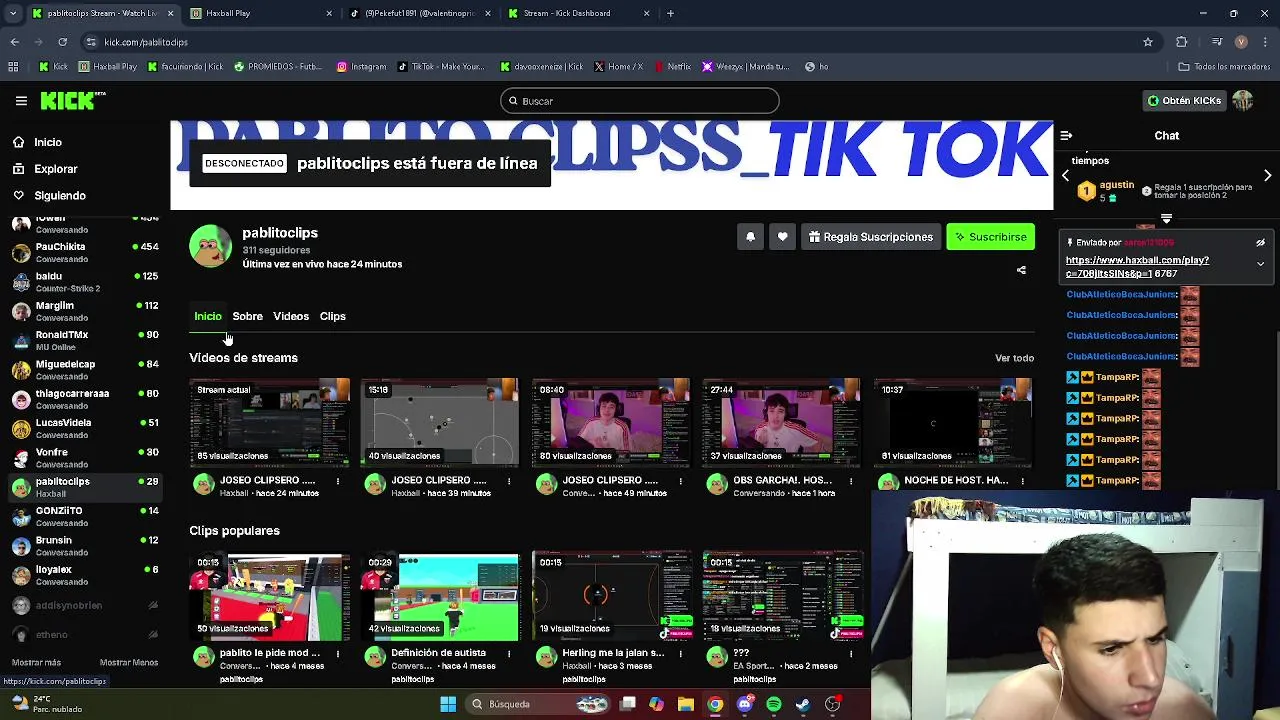The height and width of the screenshot is (720, 1280).
Task: Go to previous leaderboard slide in chat
Action: 1065,176
